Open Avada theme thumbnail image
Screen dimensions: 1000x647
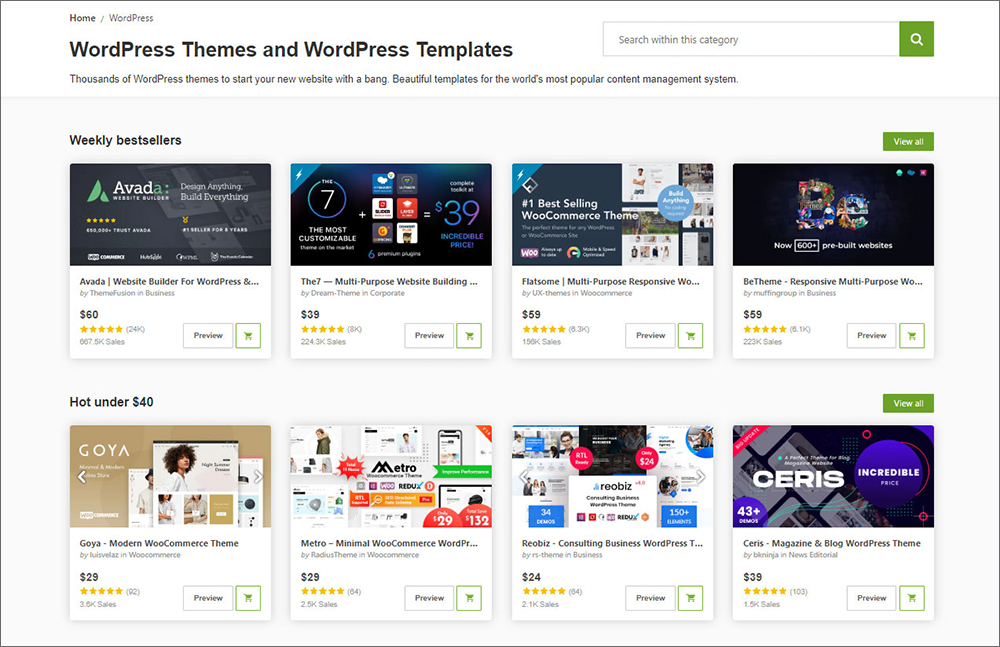(x=170, y=214)
